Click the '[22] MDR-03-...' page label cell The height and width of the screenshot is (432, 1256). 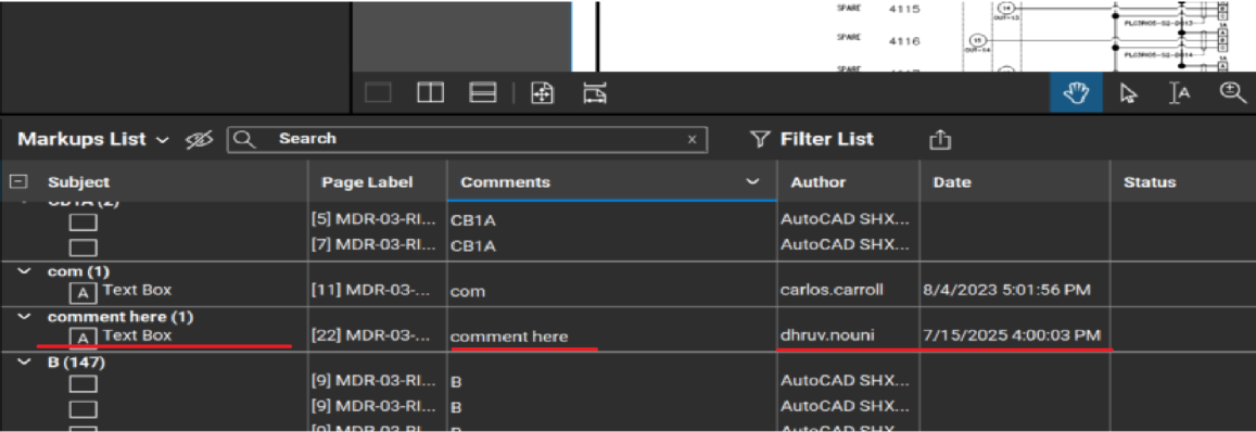[x=373, y=336]
